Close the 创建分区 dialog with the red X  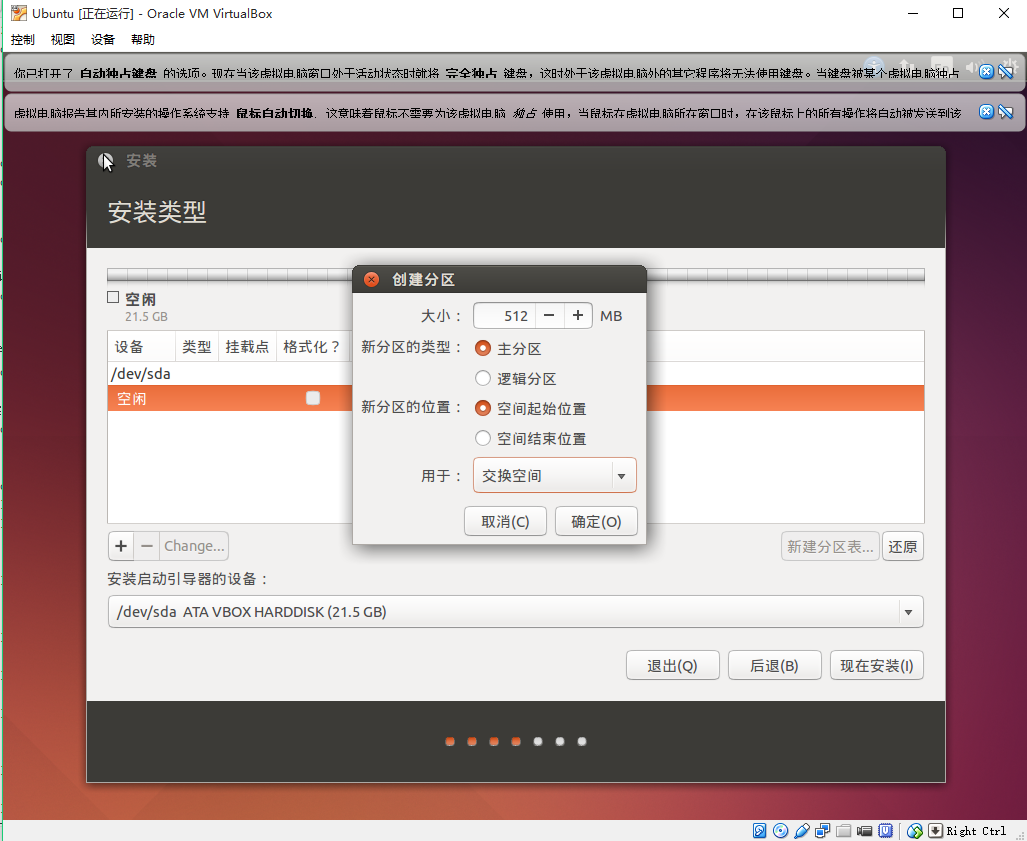(371, 280)
